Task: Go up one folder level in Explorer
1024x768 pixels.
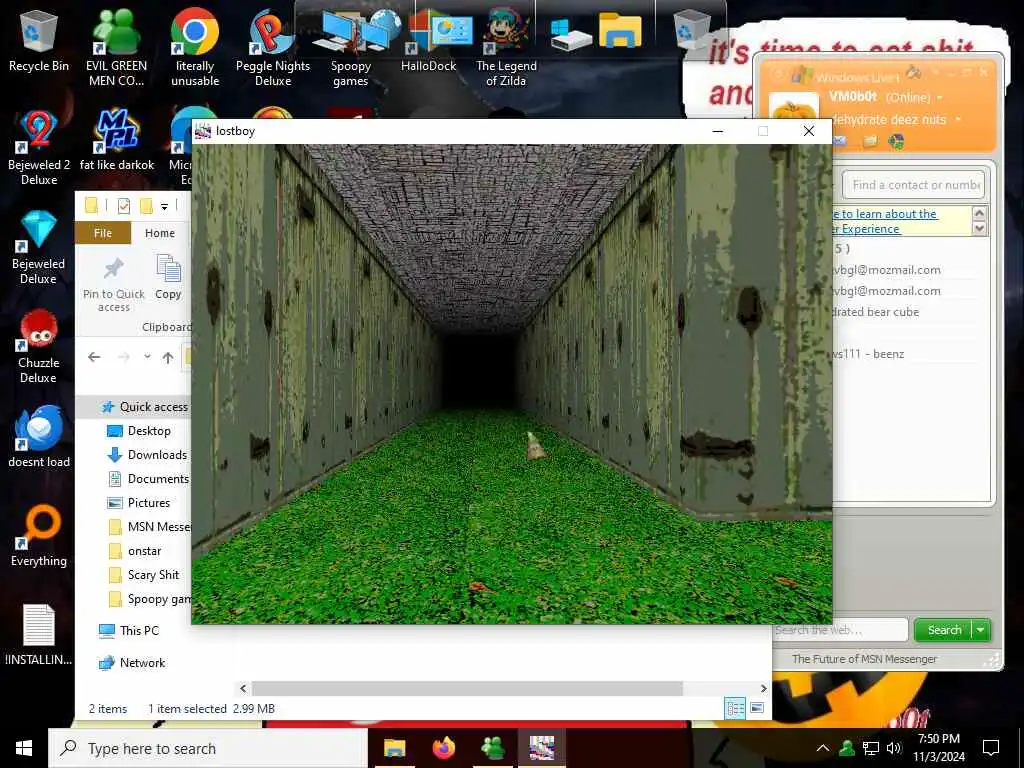Action: click(x=168, y=357)
